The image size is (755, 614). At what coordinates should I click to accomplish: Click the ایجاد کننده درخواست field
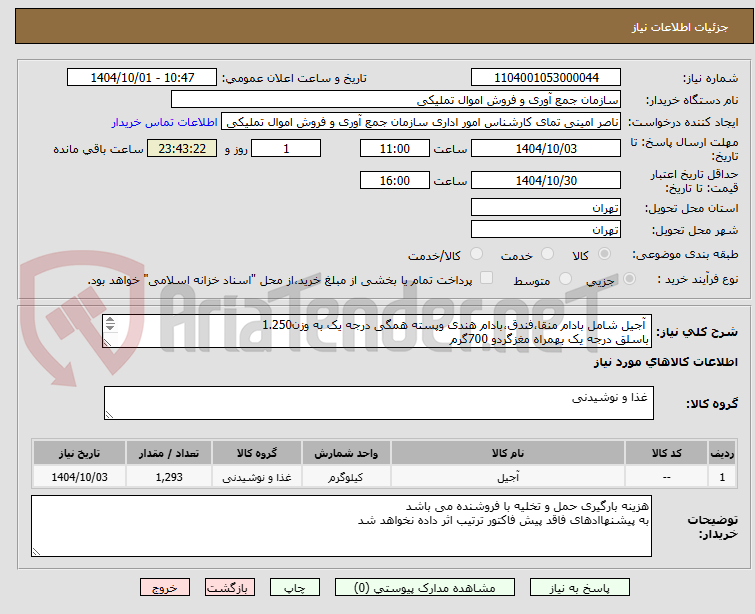[421, 122]
